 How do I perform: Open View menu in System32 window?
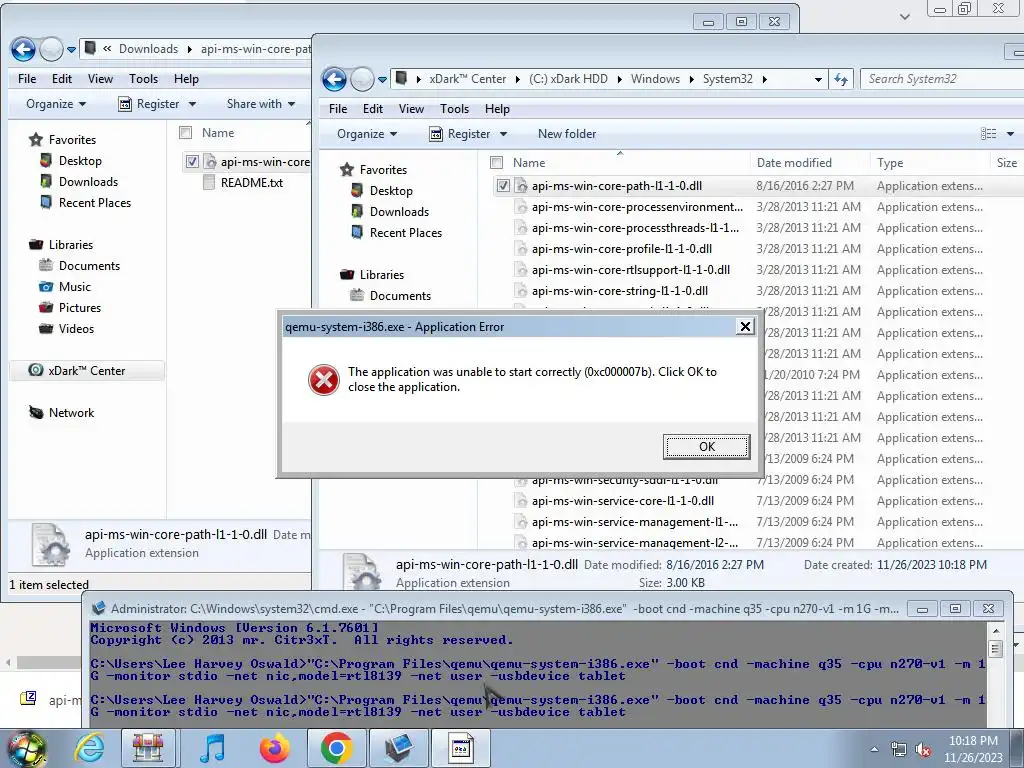(x=411, y=108)
